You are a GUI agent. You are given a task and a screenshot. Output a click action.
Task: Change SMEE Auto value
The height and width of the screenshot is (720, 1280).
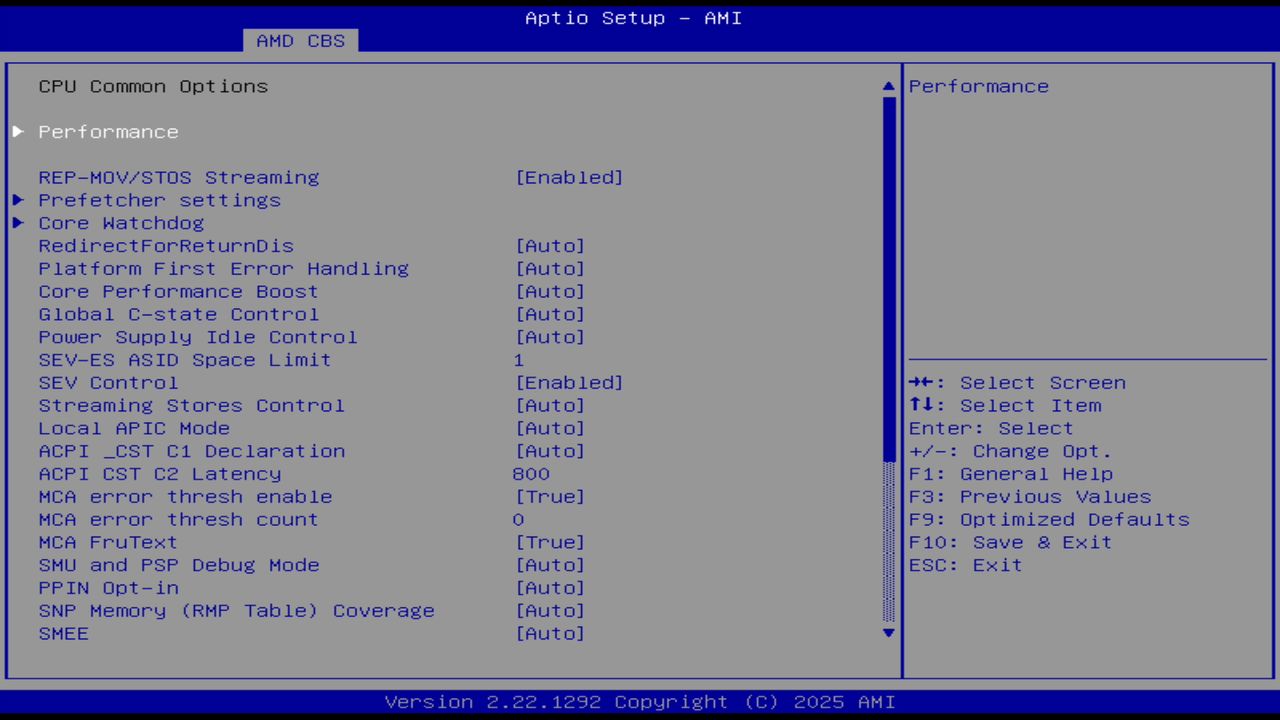pos(550,634)
